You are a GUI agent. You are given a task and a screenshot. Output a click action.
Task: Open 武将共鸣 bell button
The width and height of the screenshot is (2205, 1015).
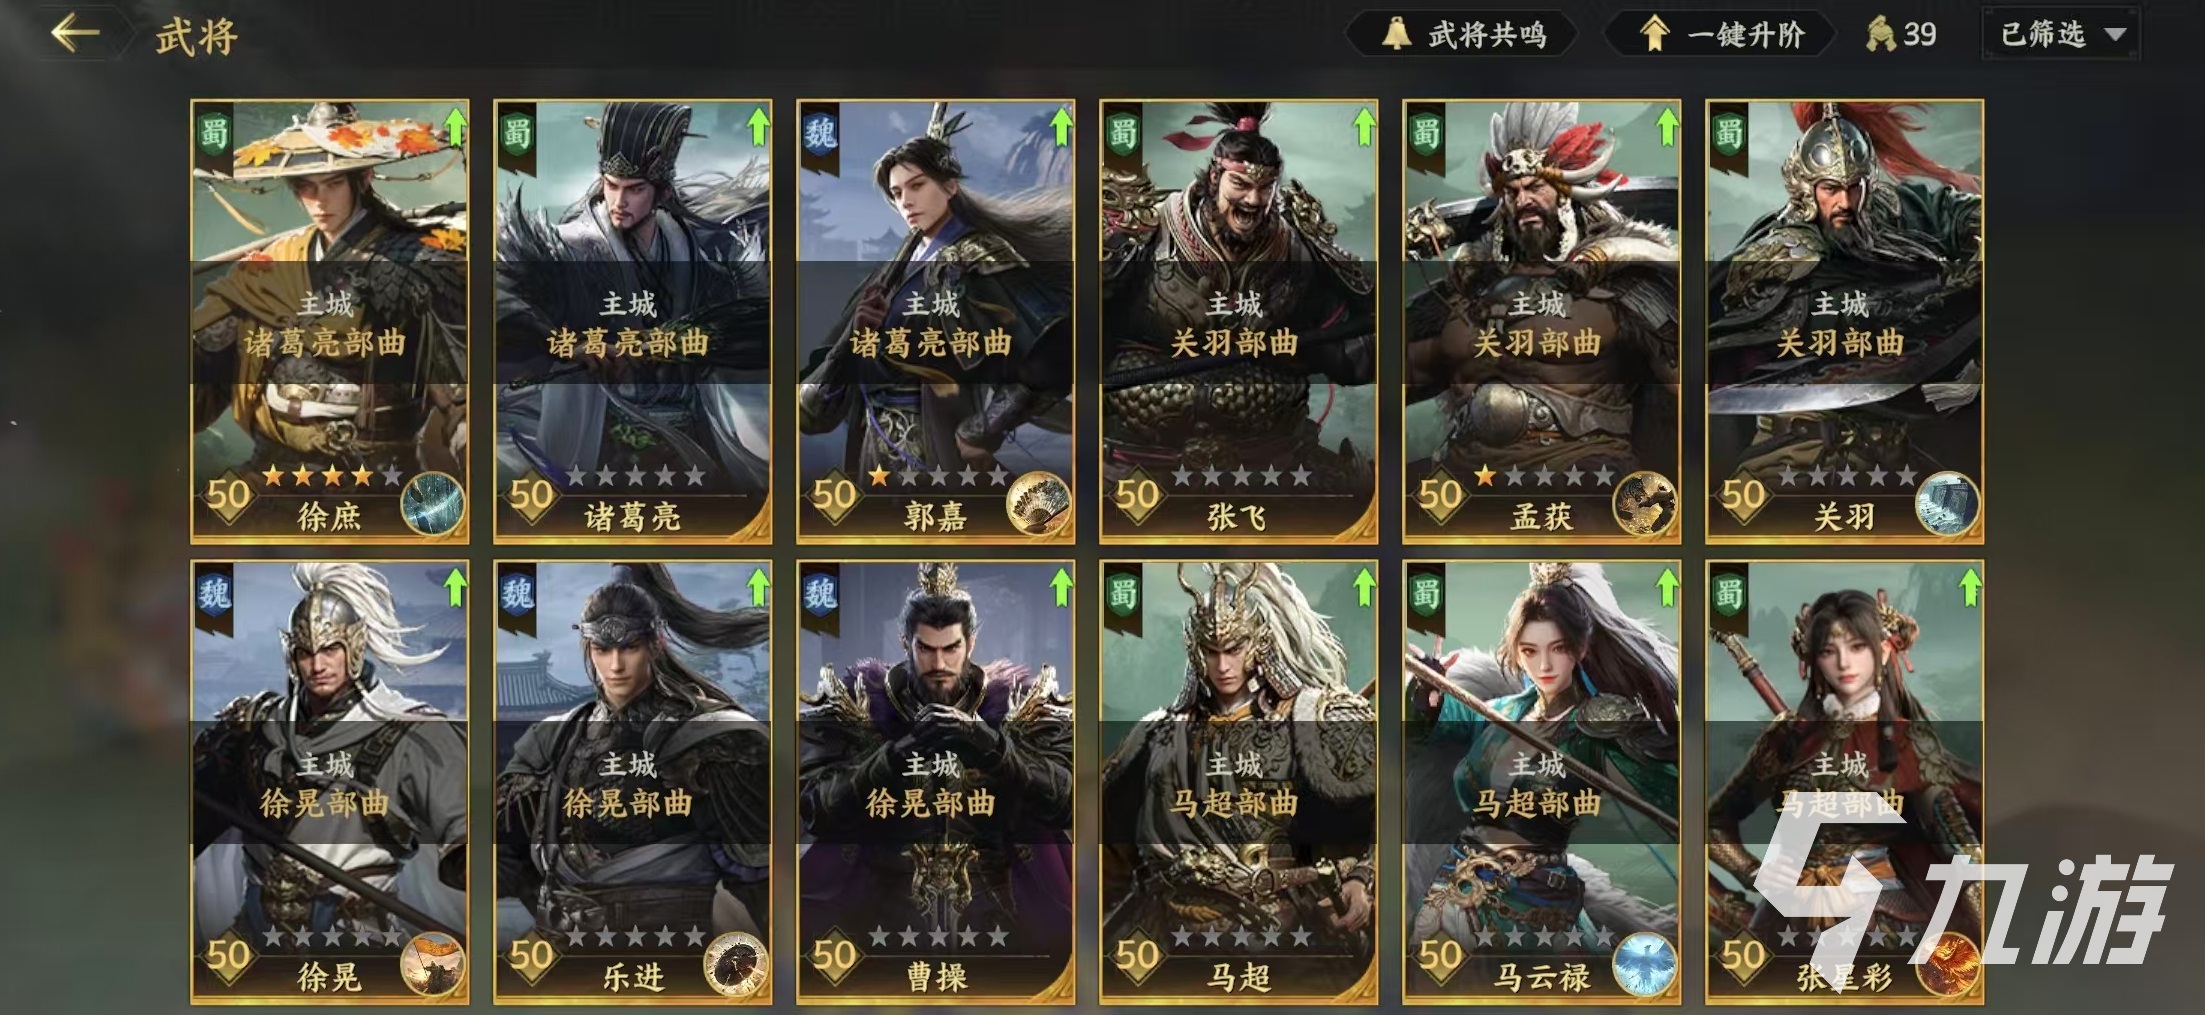1463,35
